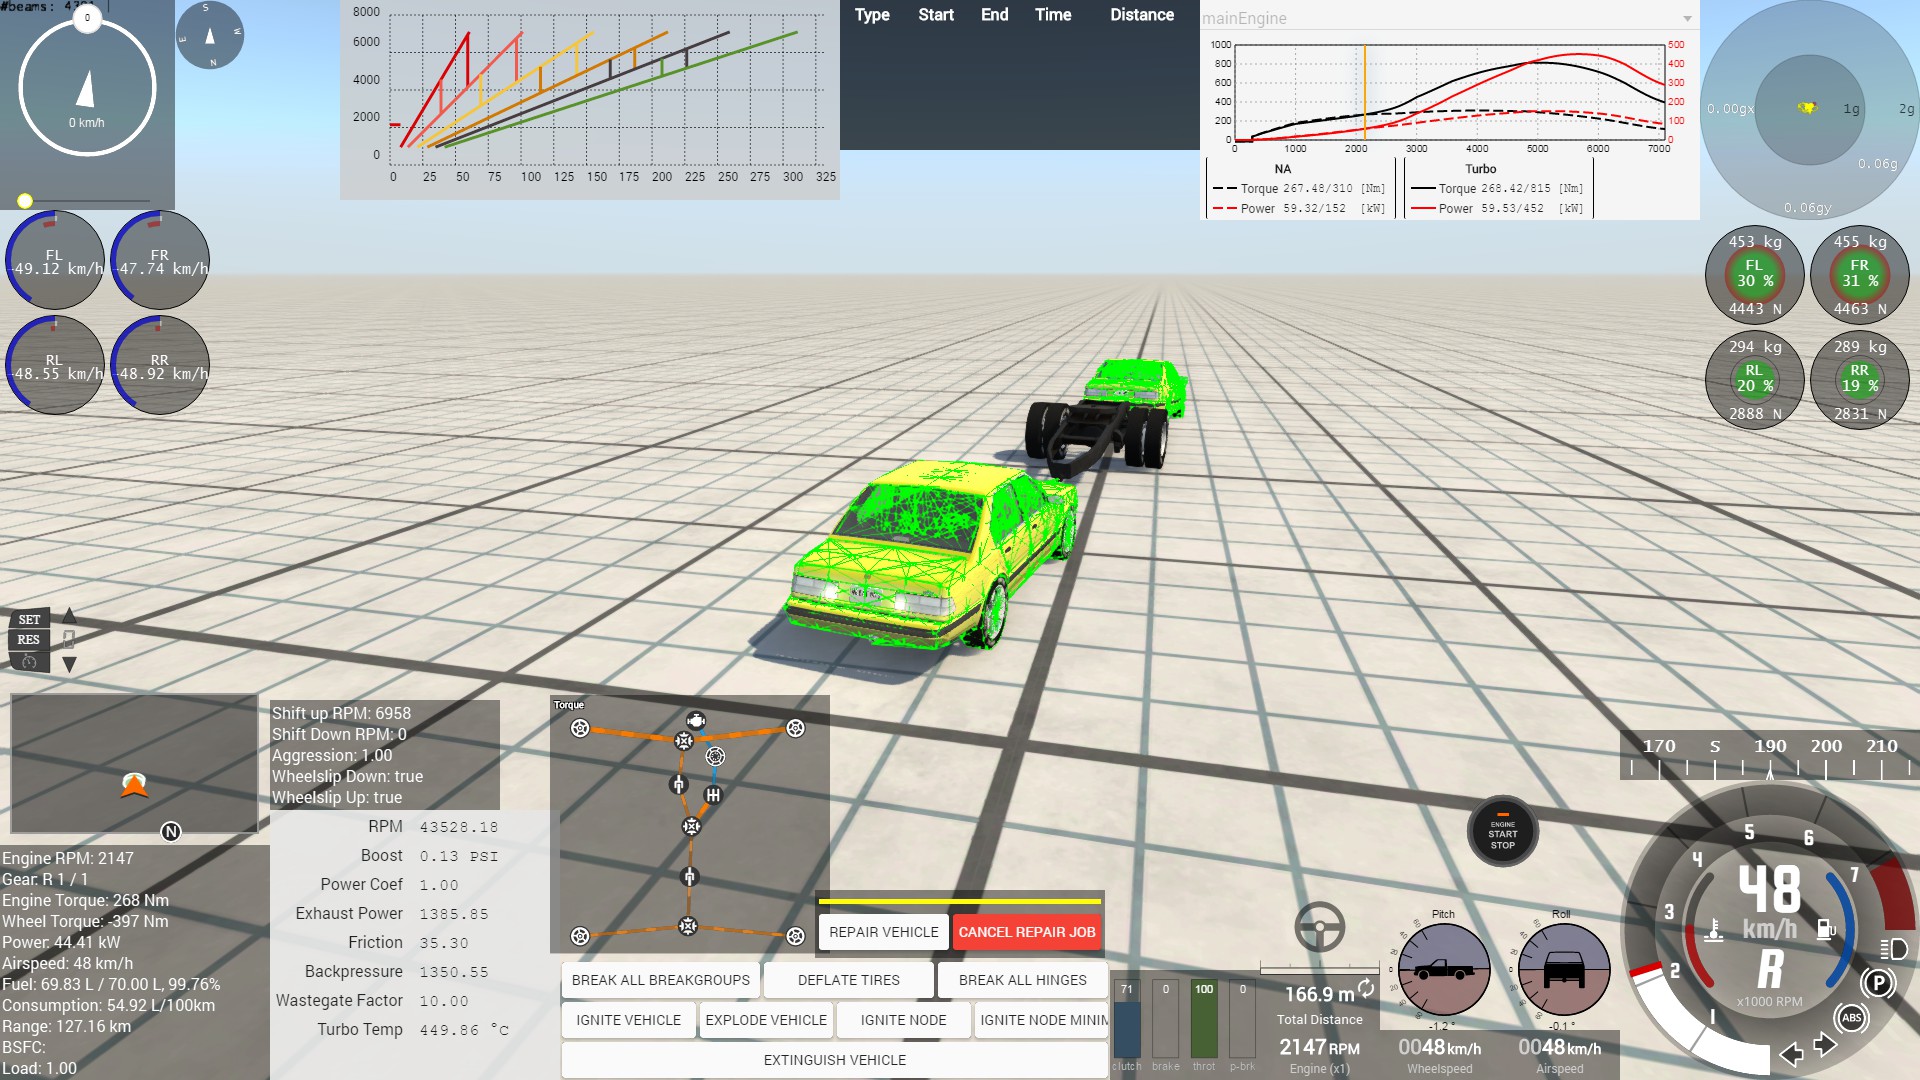Click the Pitch inclinometer gauge
The height and width of the screenshot is (1080, 1920).
[1443, 970]
